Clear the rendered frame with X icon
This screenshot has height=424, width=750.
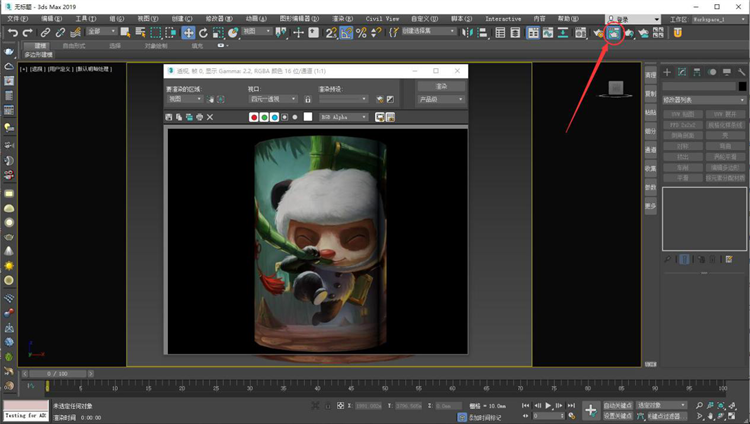pyautogui.click(x=210, y=117)
